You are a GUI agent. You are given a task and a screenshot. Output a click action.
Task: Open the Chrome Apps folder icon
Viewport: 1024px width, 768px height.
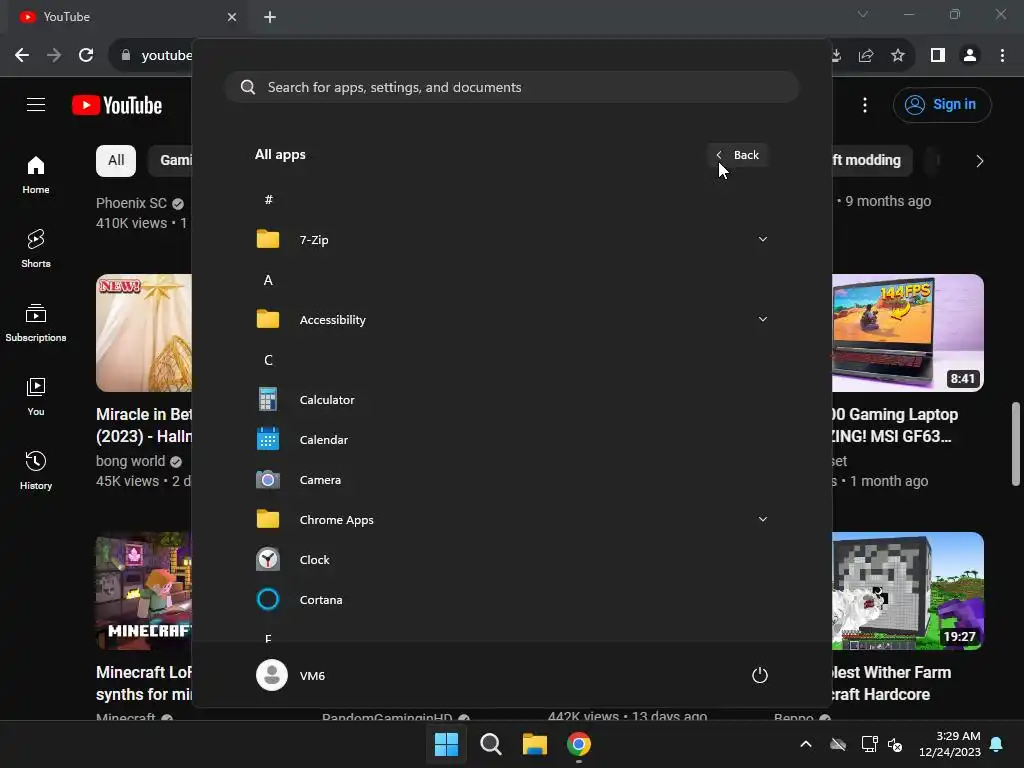[x=268, y=519]
